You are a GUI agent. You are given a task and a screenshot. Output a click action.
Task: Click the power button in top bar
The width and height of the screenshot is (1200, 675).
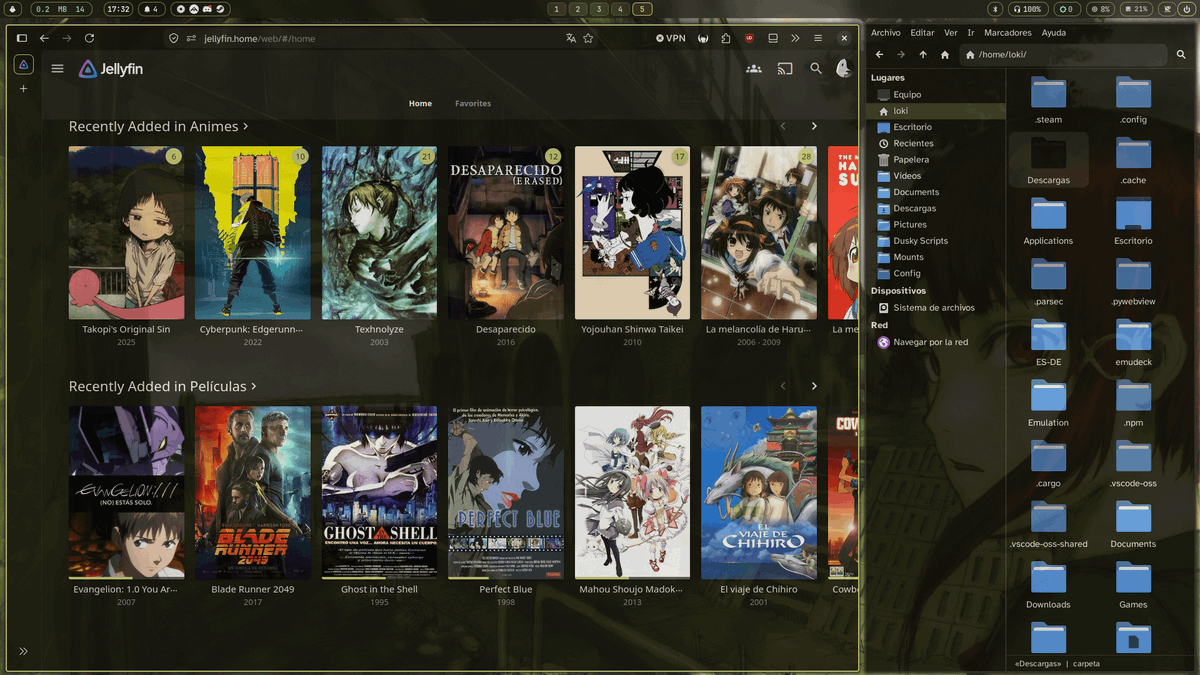point(1185,9)
